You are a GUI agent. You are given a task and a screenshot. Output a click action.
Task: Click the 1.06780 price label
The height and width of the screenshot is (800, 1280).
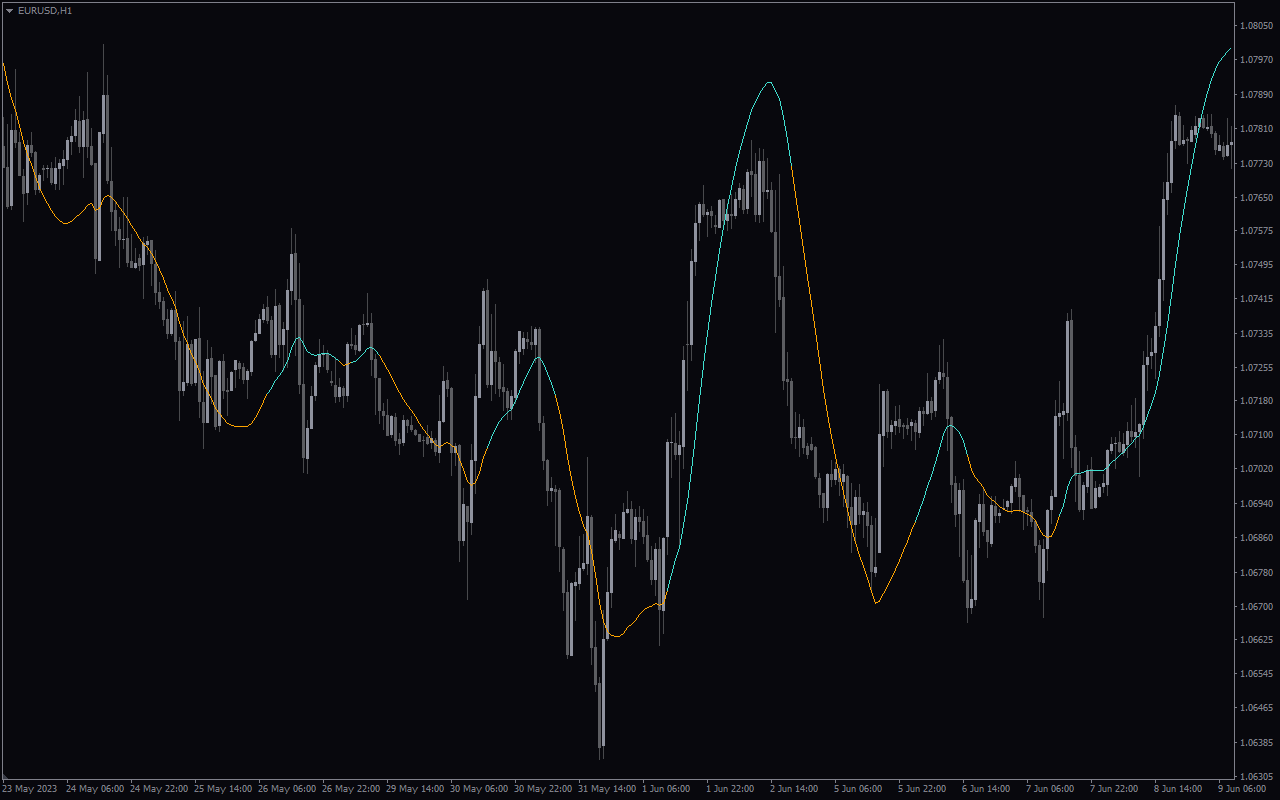coord(1256,572)
